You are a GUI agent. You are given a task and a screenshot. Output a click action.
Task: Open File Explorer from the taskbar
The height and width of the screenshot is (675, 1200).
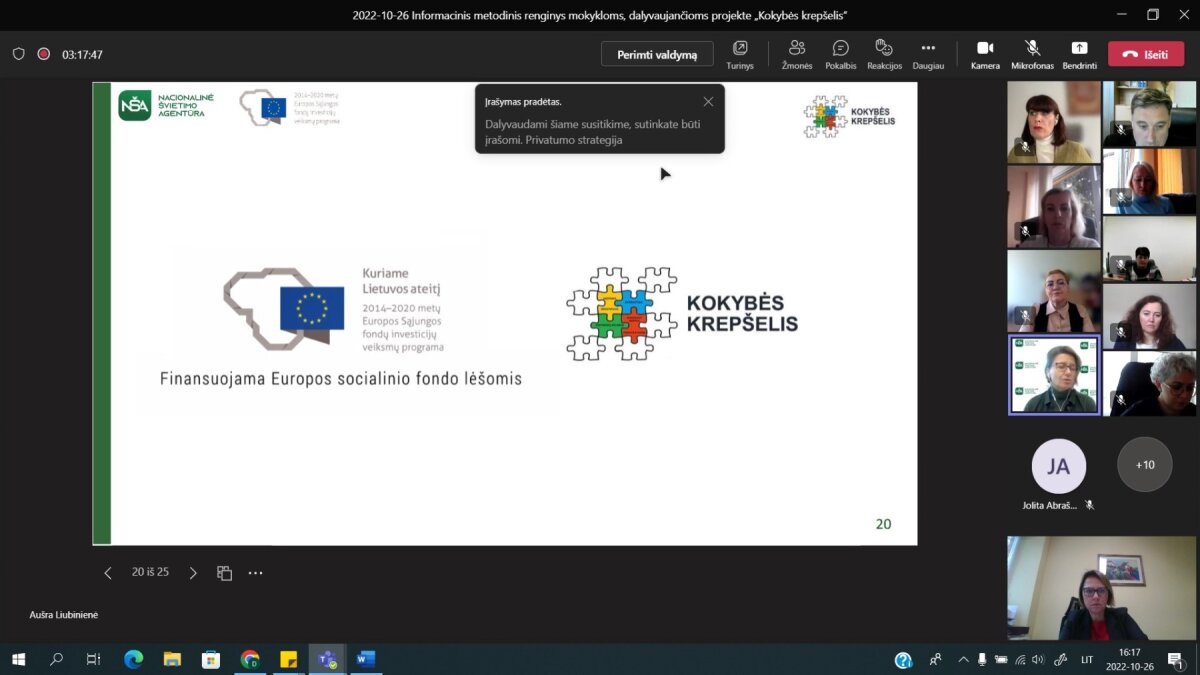[x=172, y=659]
